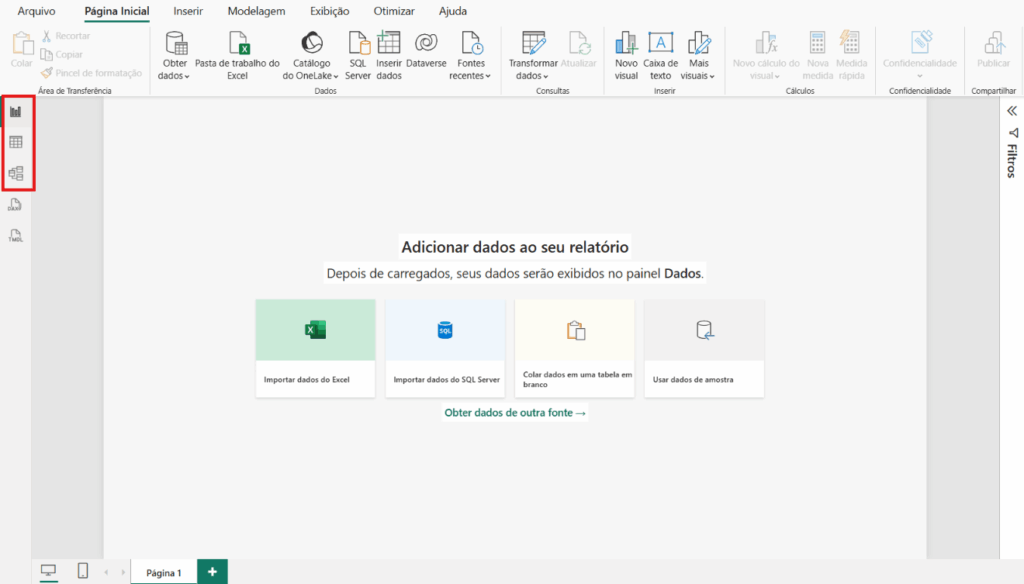The image size is (1024, 584).
Task: Click Importar dados do SQL Server card
Action: point(445,348)
